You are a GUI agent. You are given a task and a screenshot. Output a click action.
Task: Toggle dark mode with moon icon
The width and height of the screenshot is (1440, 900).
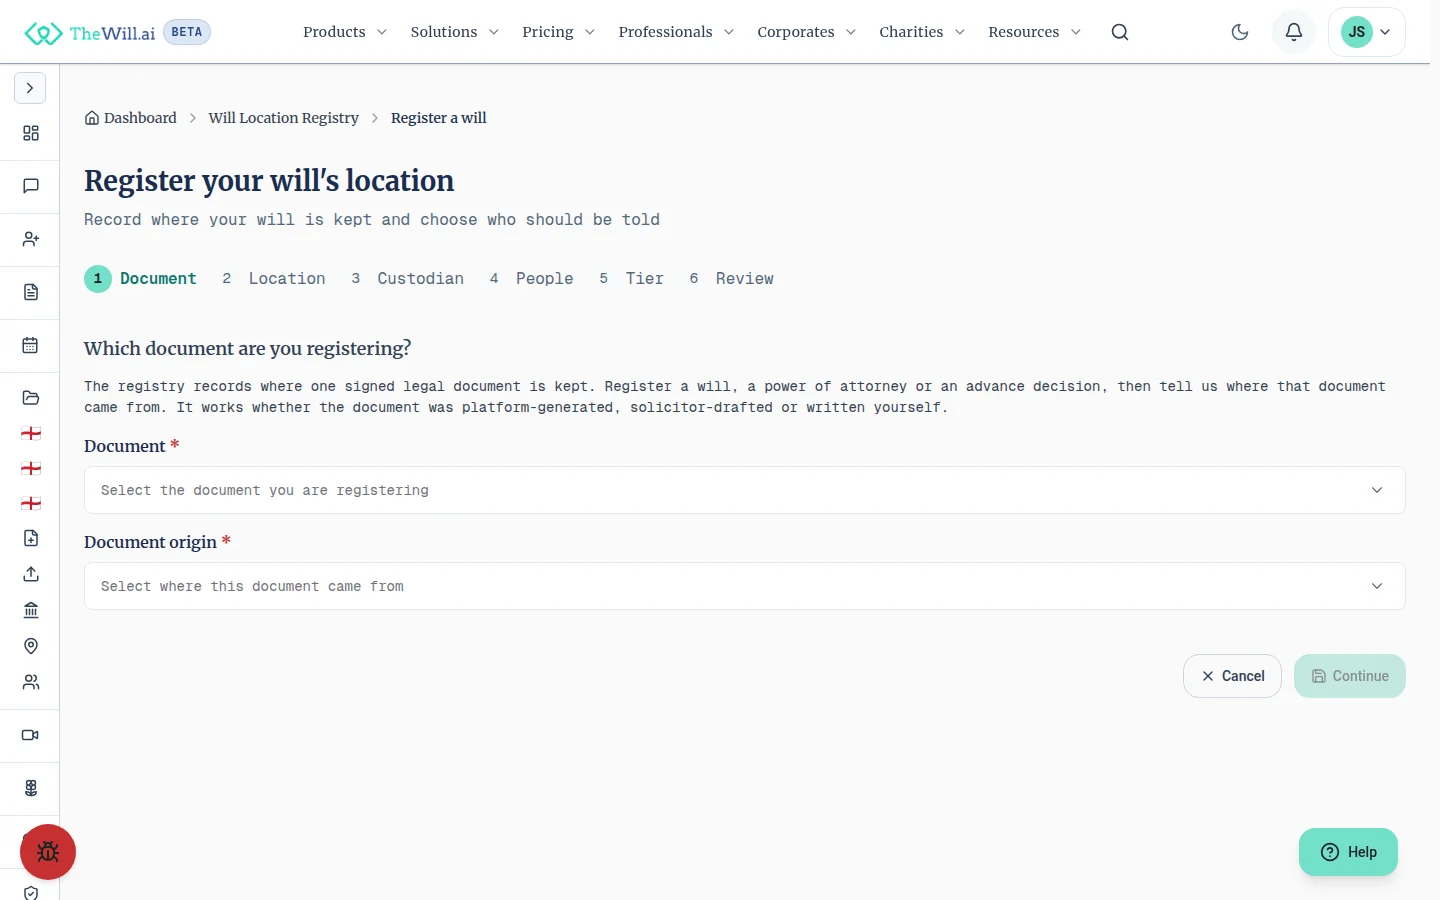pyautogui.click(x=1240, y=32)
